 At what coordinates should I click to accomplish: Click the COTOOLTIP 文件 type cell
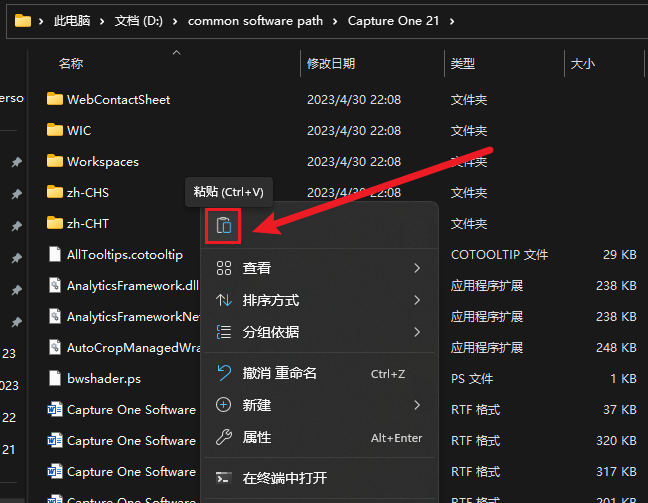pos(500,255)
